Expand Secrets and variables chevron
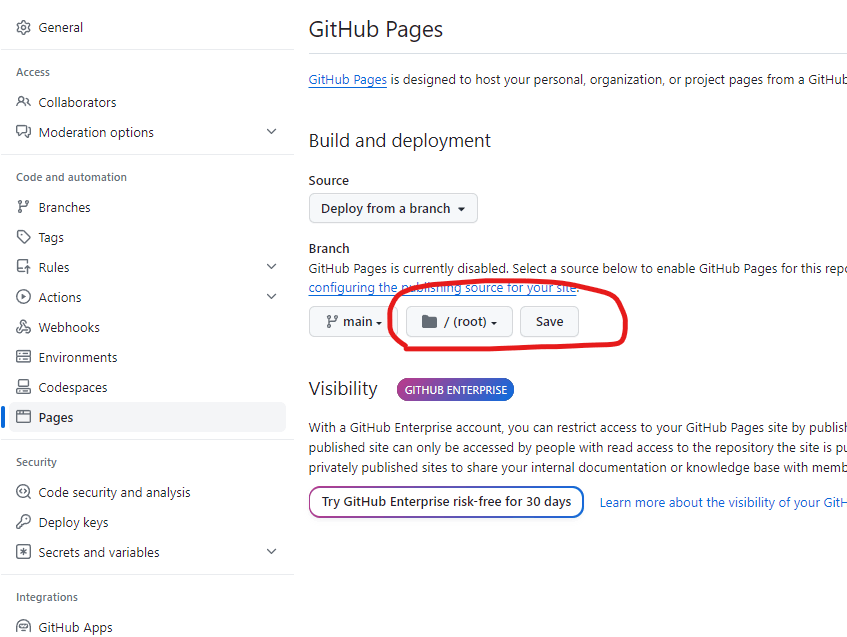Screen dimensions: 847x637 (x=272, y=551)
